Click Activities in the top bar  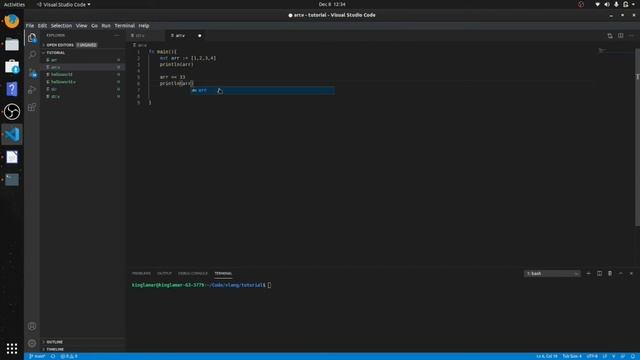pos(14,4)
